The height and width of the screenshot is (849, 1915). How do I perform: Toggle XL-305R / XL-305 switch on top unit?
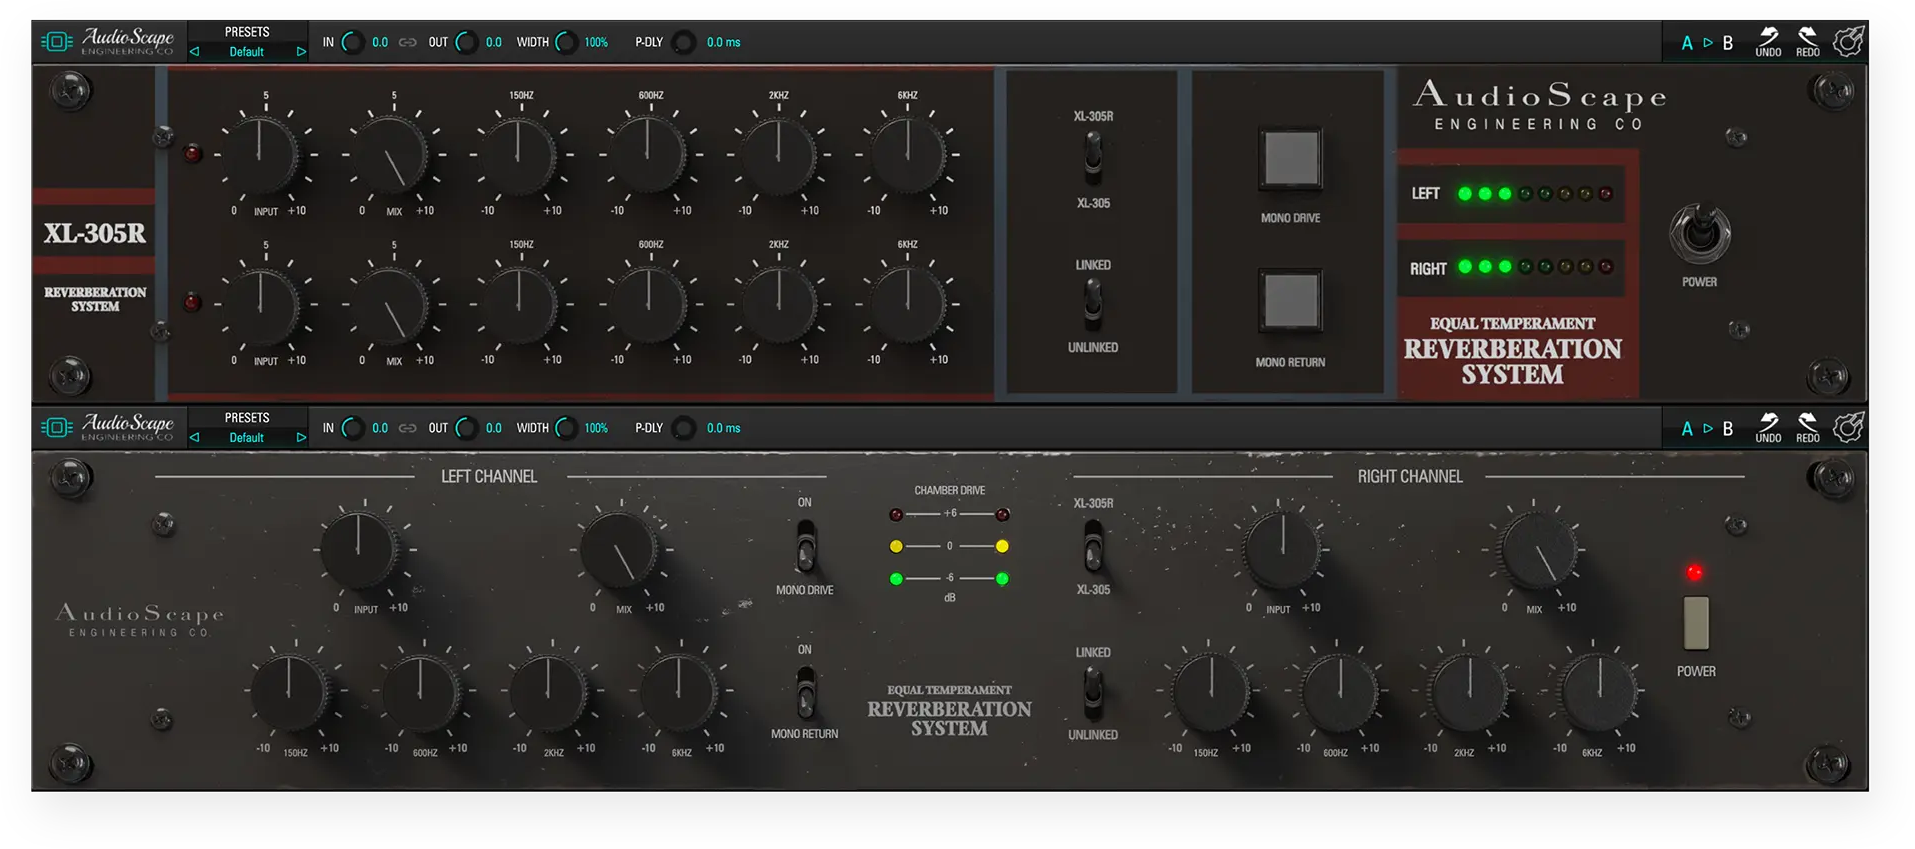[x=1093, y=158]
